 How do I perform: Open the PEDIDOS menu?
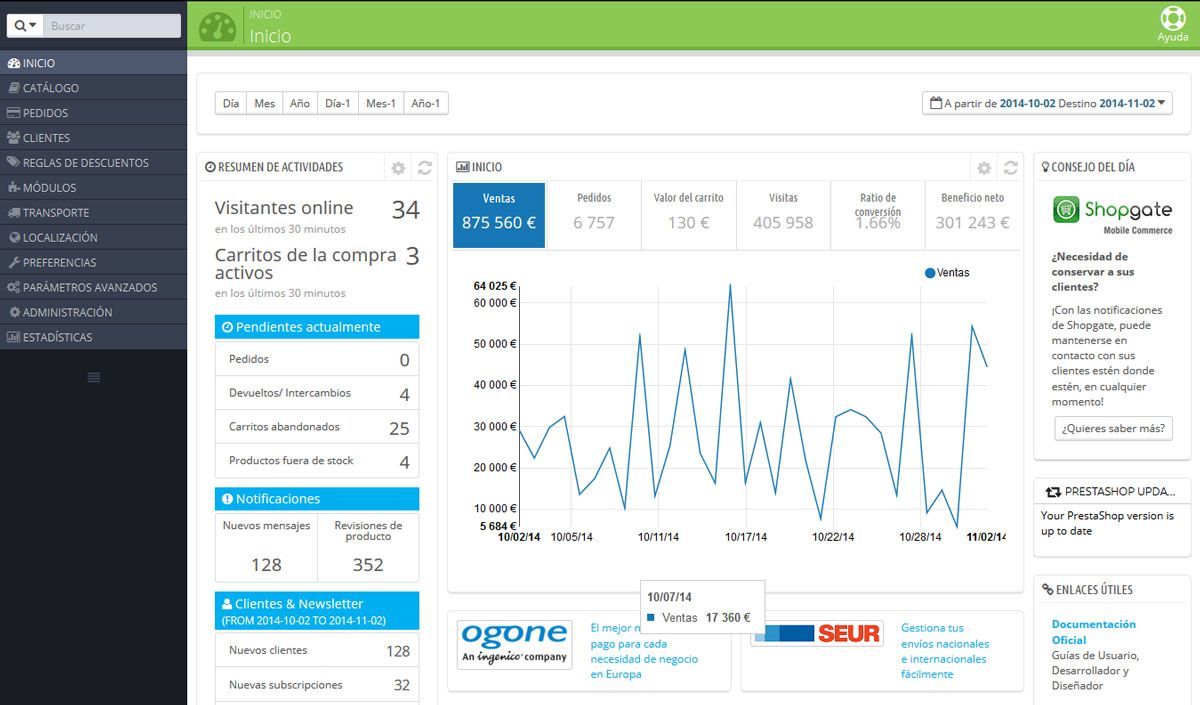coord(93,113)
